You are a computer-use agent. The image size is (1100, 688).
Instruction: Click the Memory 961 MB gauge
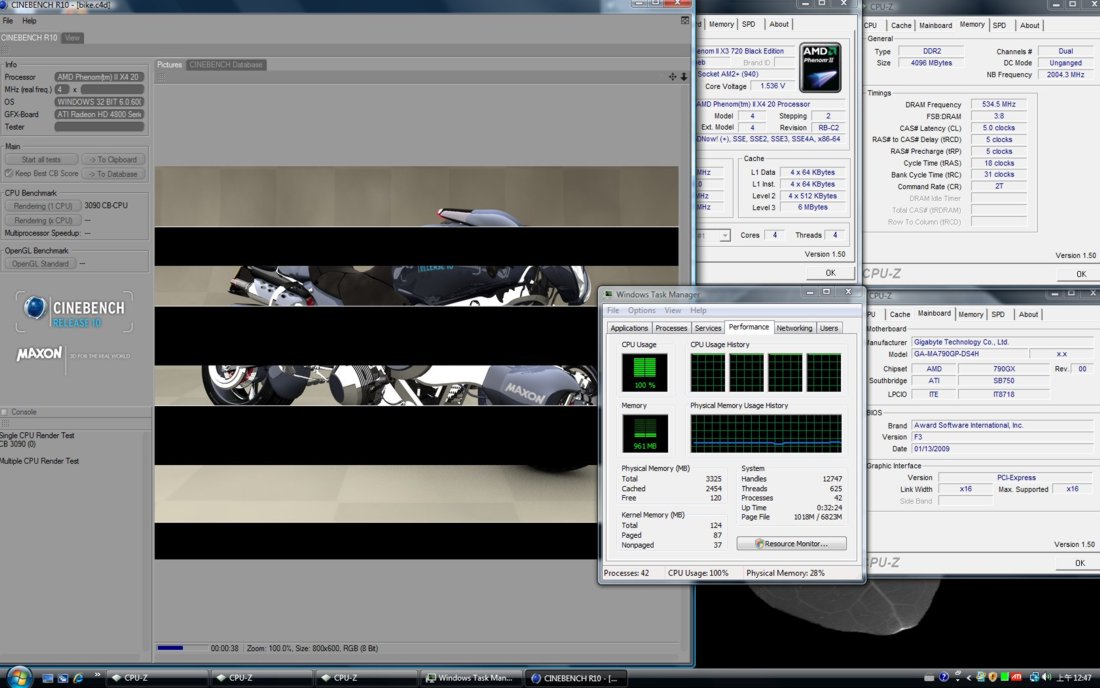(x=644, y=433)
